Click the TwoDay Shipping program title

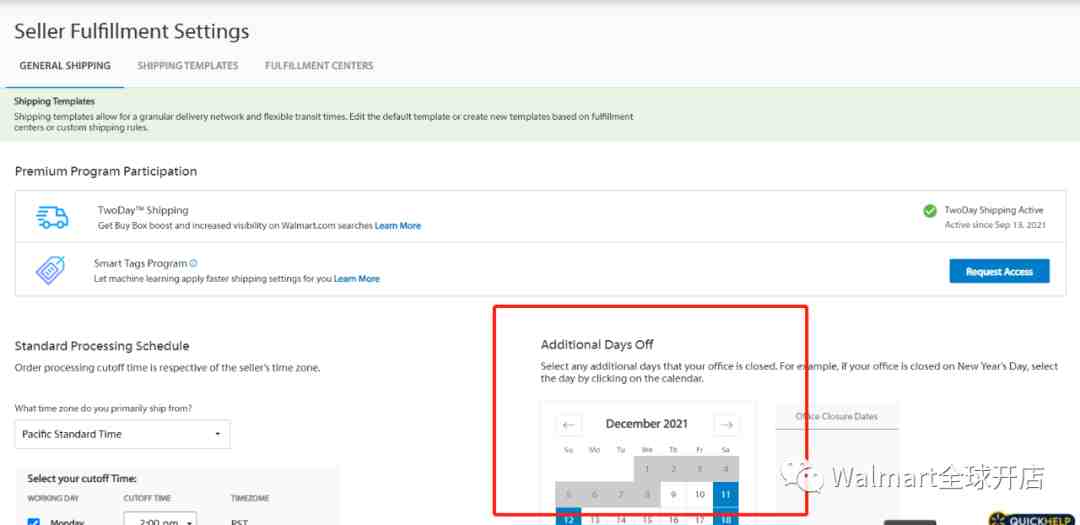(x=143, y=210)
